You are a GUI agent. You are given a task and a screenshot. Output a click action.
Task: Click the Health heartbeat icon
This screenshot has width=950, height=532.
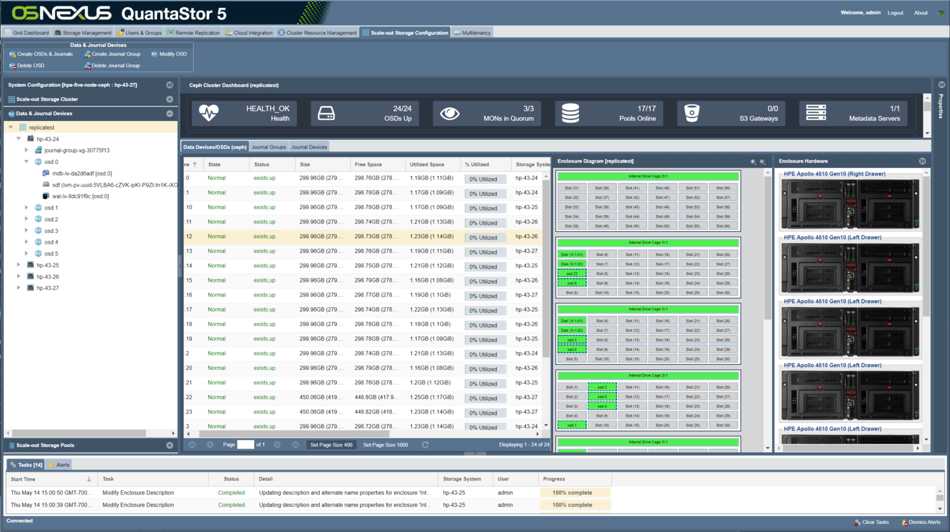tap(208, 113)
